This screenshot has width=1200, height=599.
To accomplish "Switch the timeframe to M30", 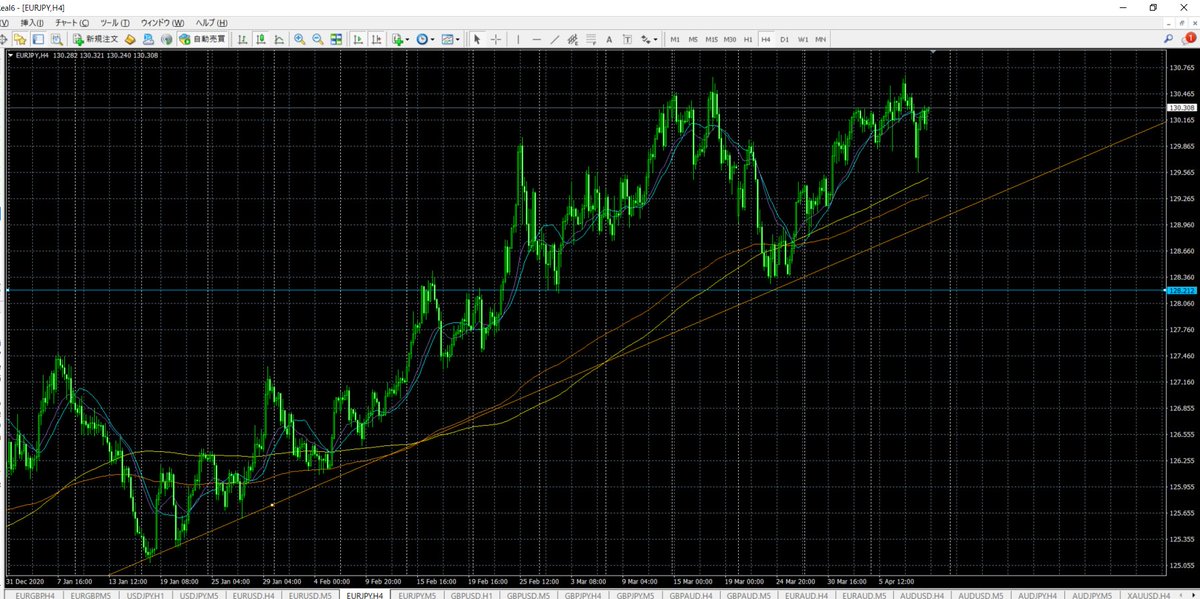I will point(730,39).
